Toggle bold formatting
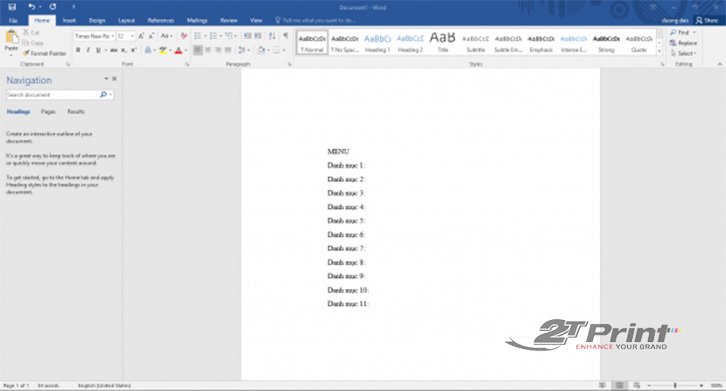726x391 pixels. (78, 50)
